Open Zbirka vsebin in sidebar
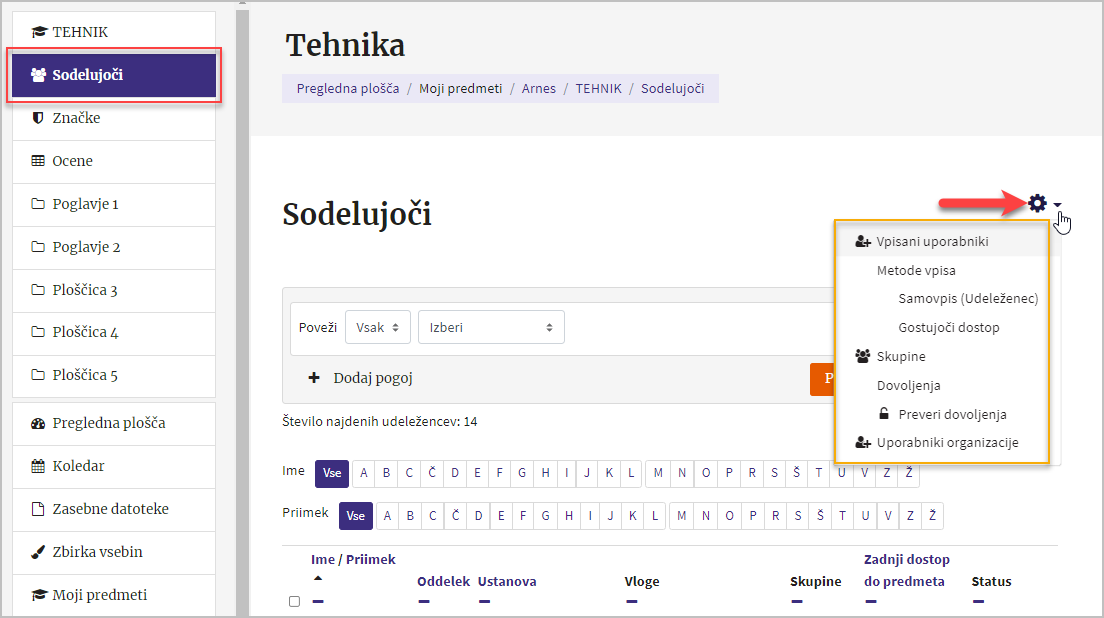 (114, 552)
